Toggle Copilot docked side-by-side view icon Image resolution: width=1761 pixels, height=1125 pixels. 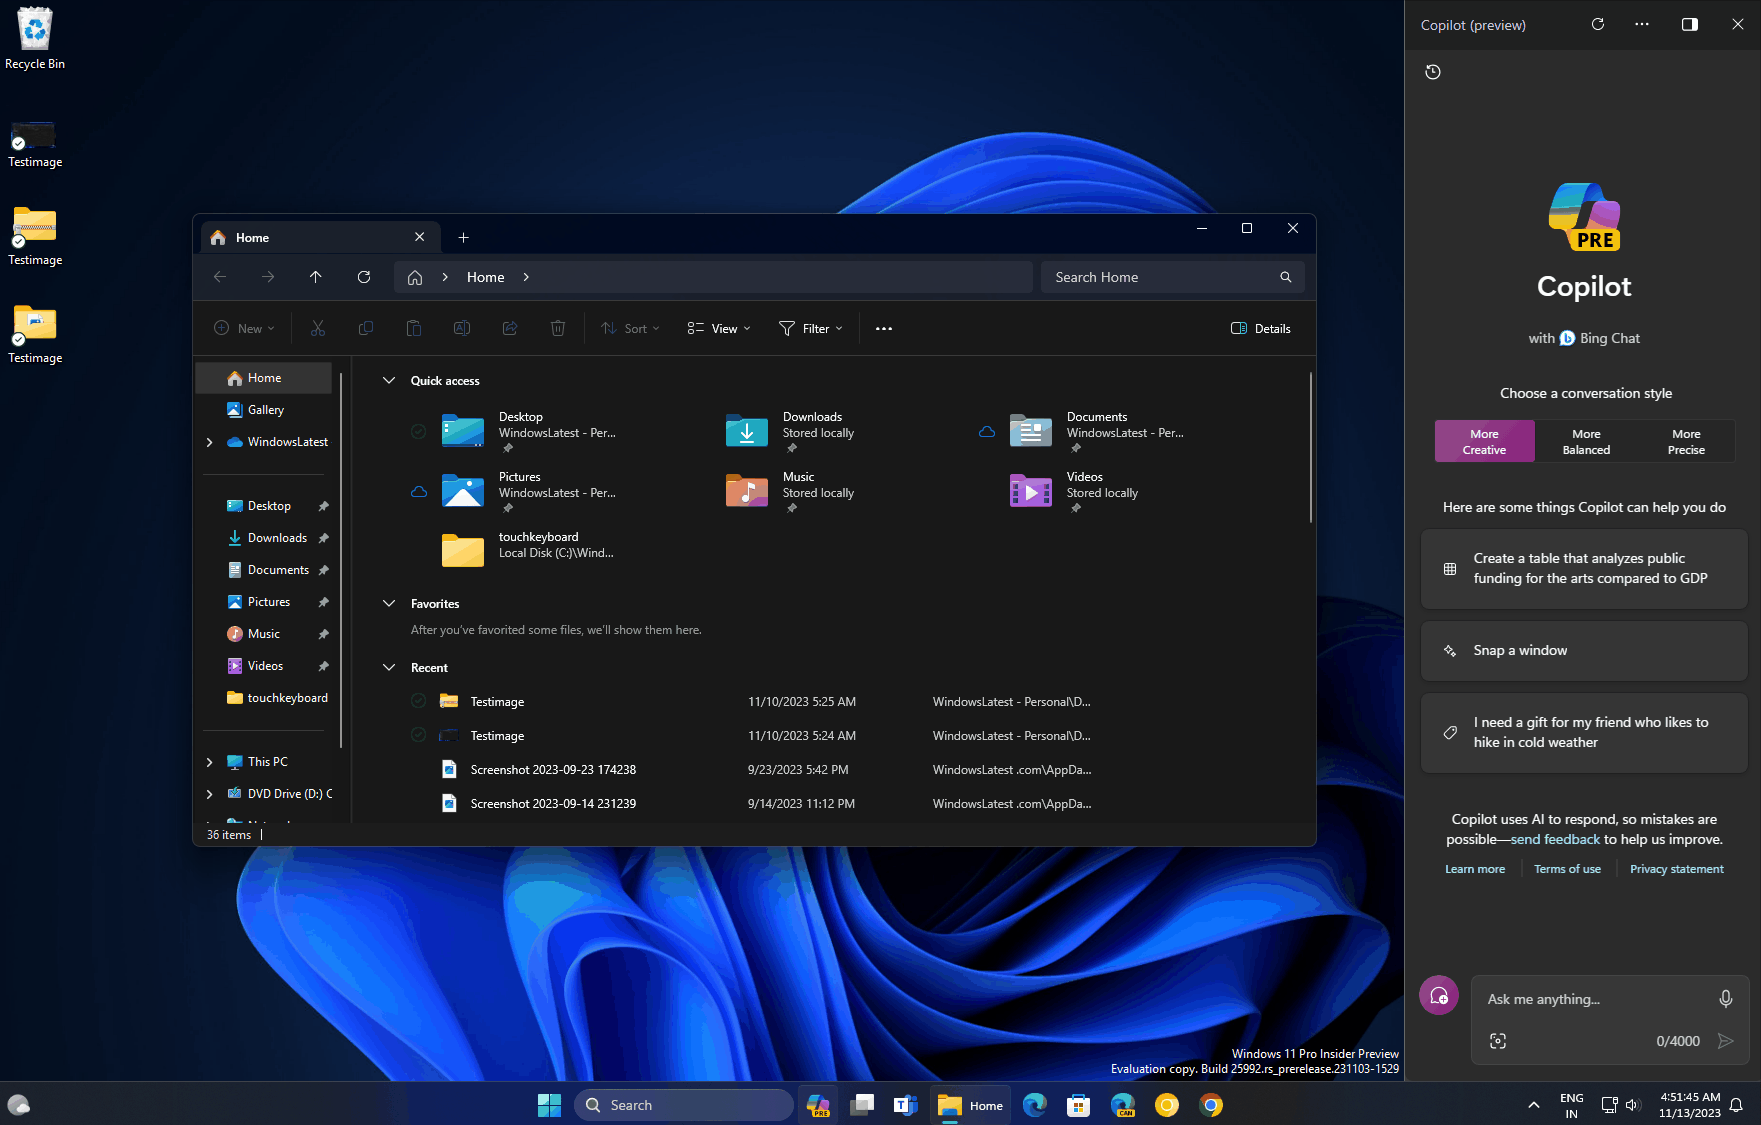tap(1690, 24)
